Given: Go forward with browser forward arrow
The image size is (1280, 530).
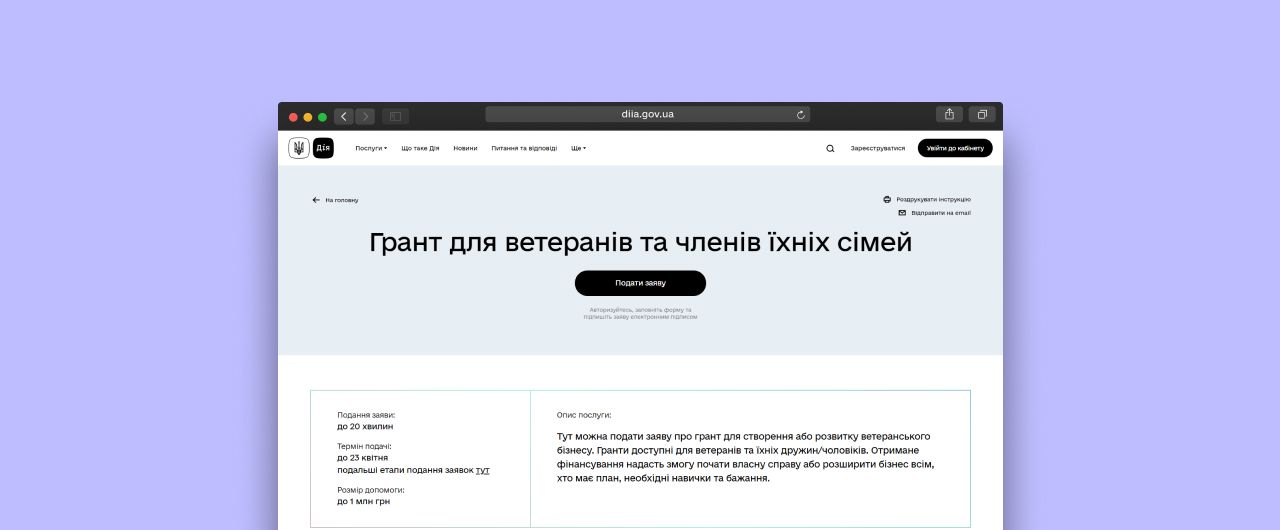Looking at the screenshot, I should click(365, 116).
